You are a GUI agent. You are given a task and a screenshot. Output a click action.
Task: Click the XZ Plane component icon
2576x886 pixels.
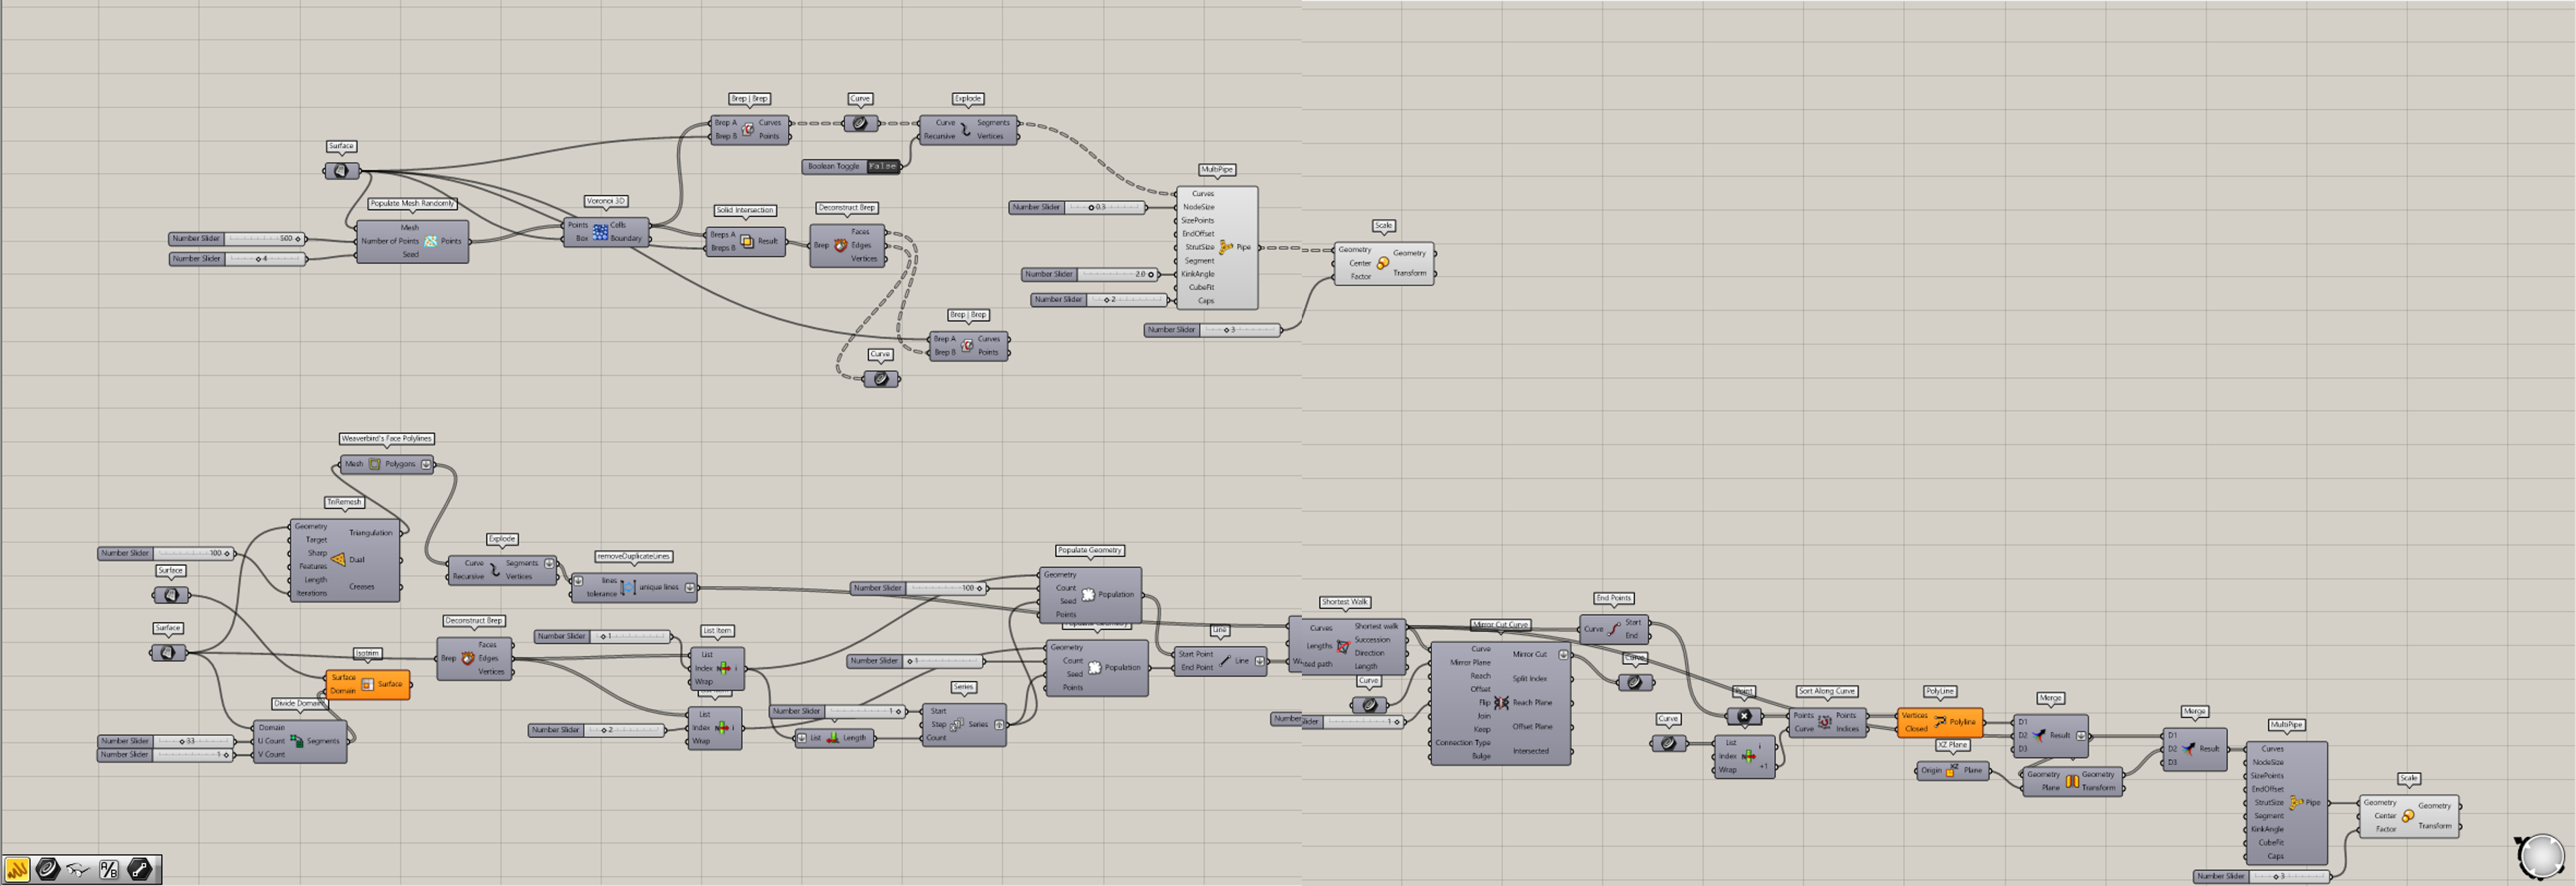(x=1951, y=770)
